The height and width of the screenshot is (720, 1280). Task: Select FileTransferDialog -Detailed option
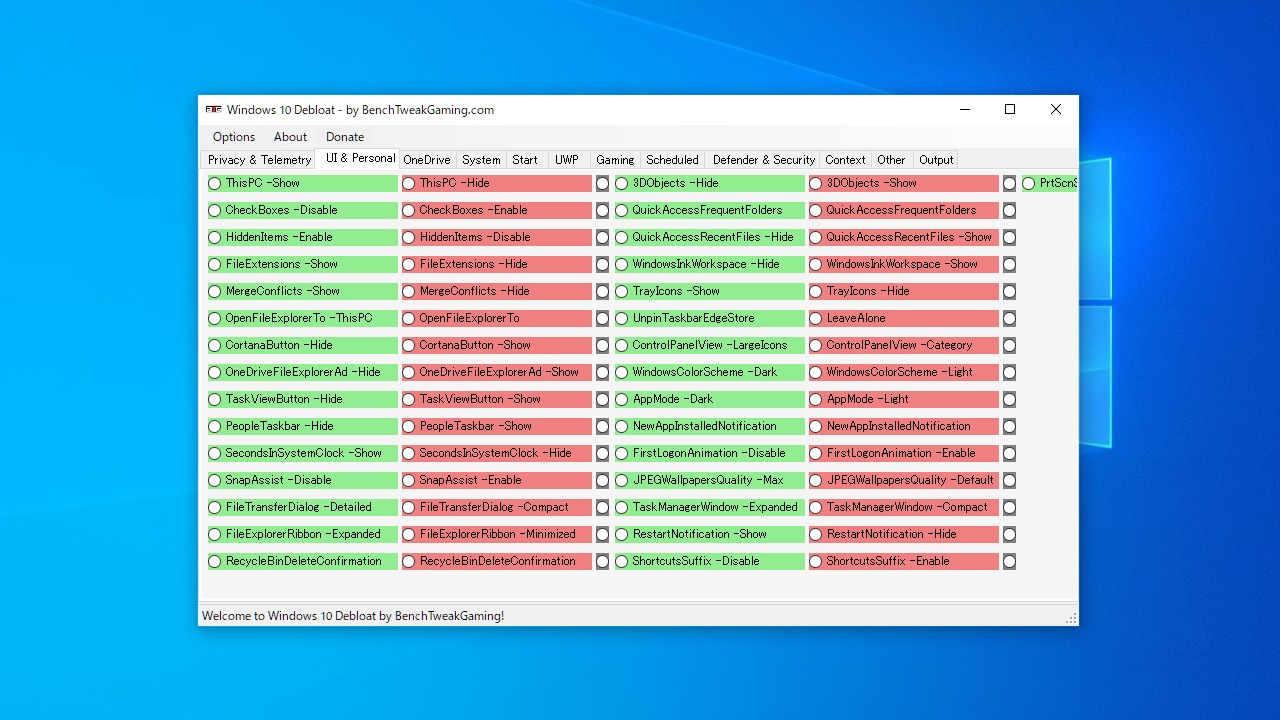click(302, 508)
